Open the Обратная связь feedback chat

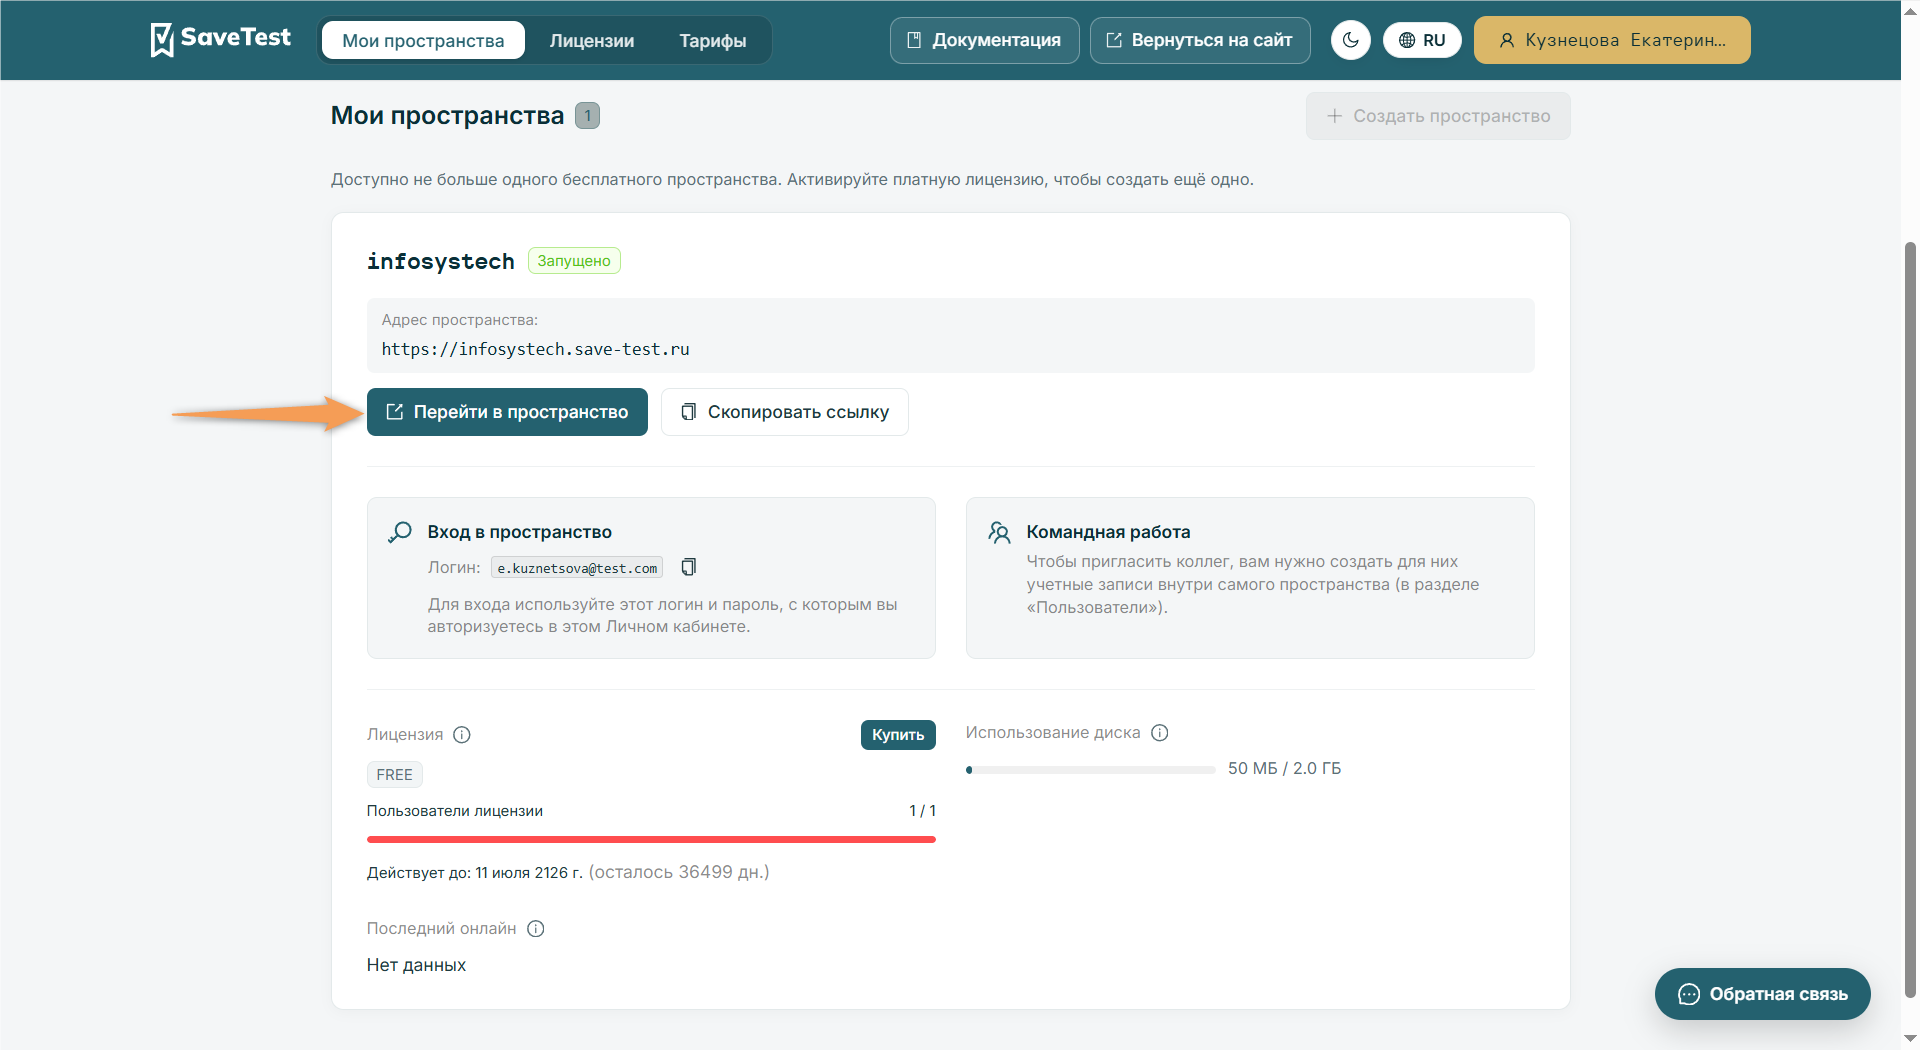pyautogui.click(x=1762, y=994)
